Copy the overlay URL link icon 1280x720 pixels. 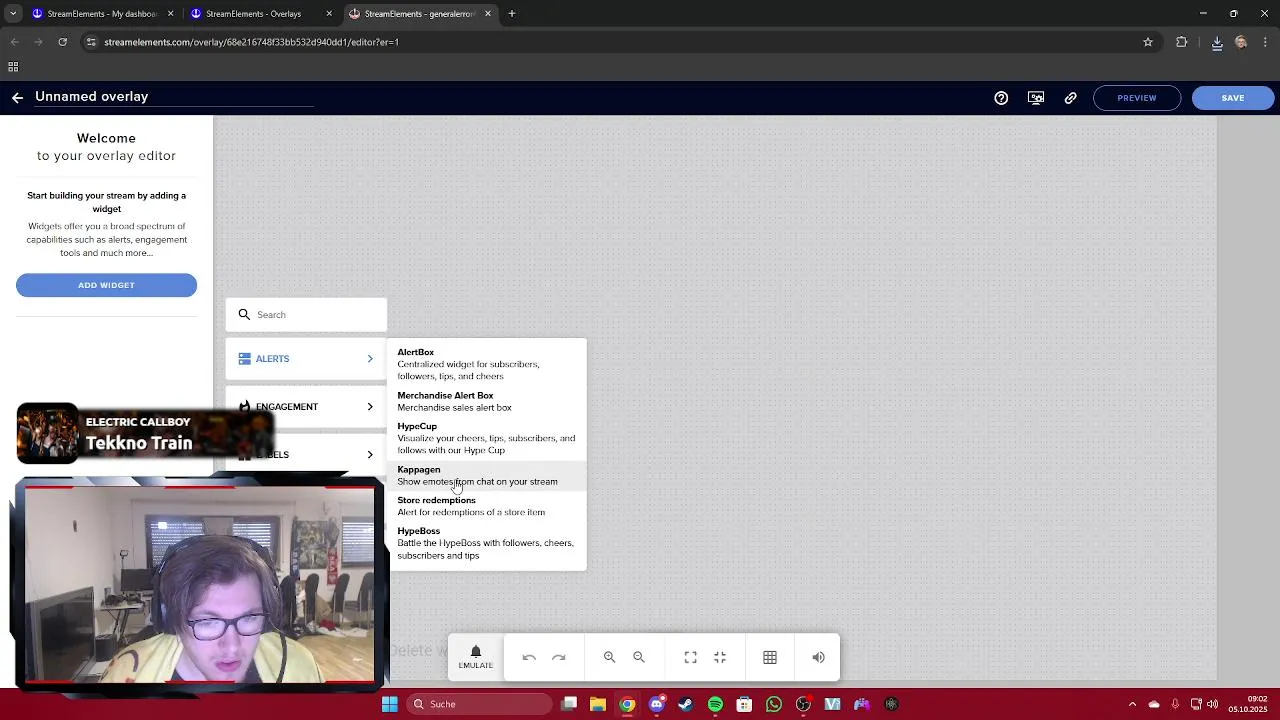coord(1070,98)
